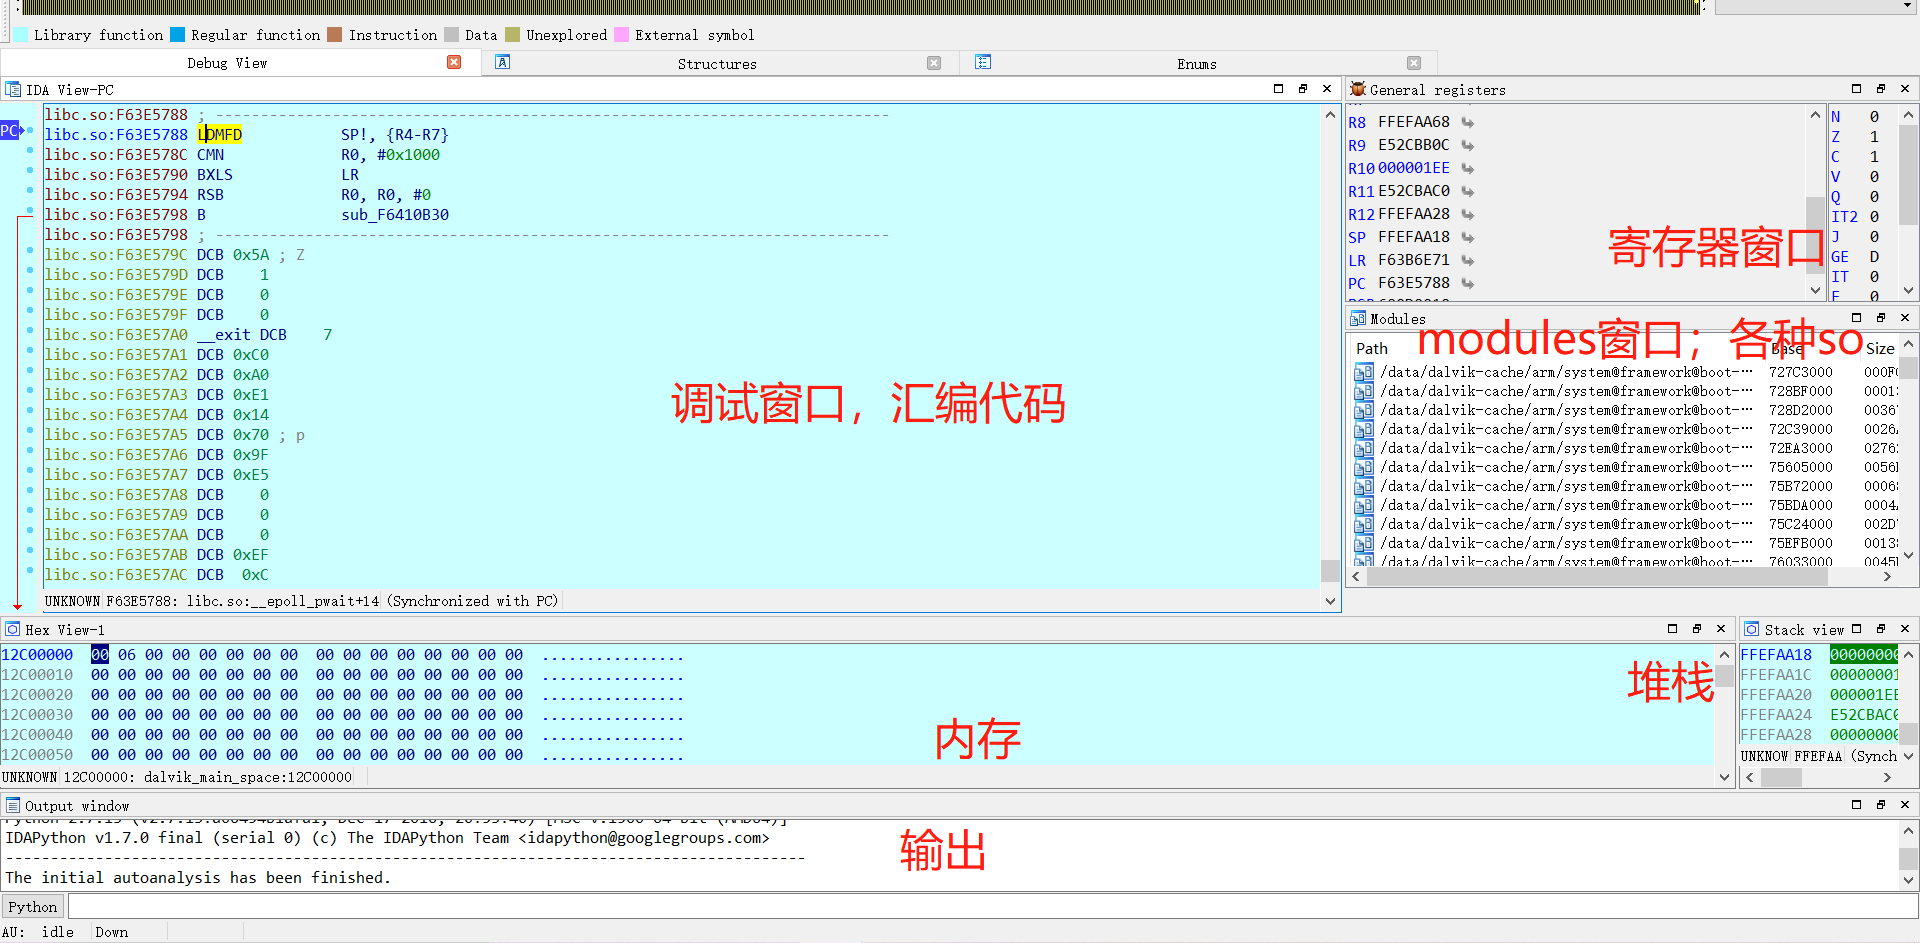Click the Stack view panel icon
1920x943 pixels.
[1752, 629]
